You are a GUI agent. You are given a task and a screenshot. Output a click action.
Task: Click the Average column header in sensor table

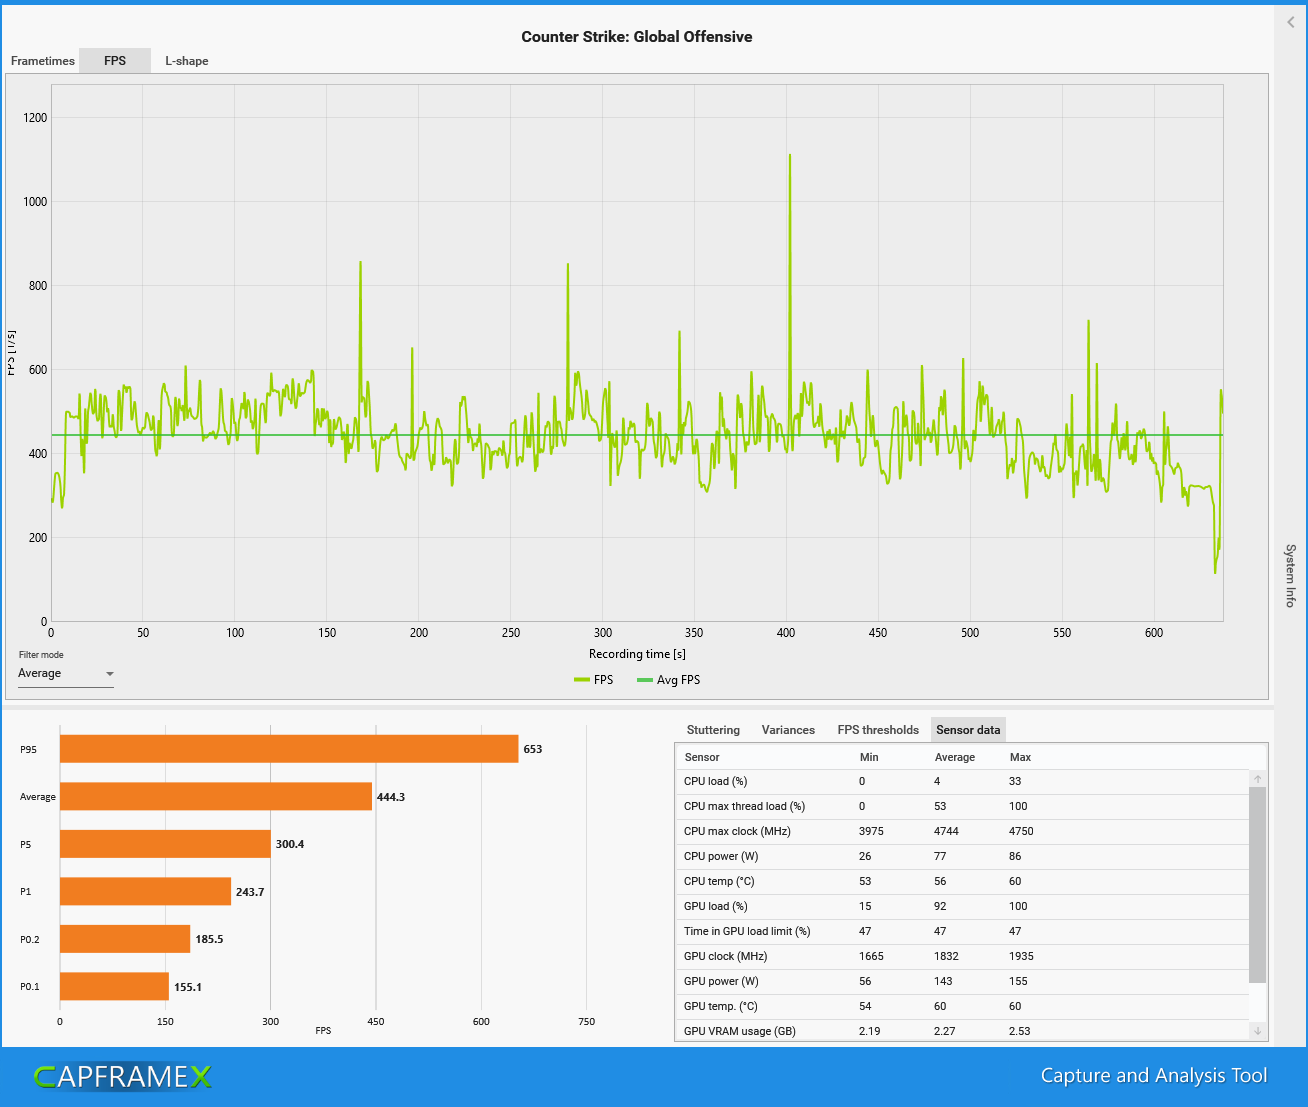click(954, 757)
